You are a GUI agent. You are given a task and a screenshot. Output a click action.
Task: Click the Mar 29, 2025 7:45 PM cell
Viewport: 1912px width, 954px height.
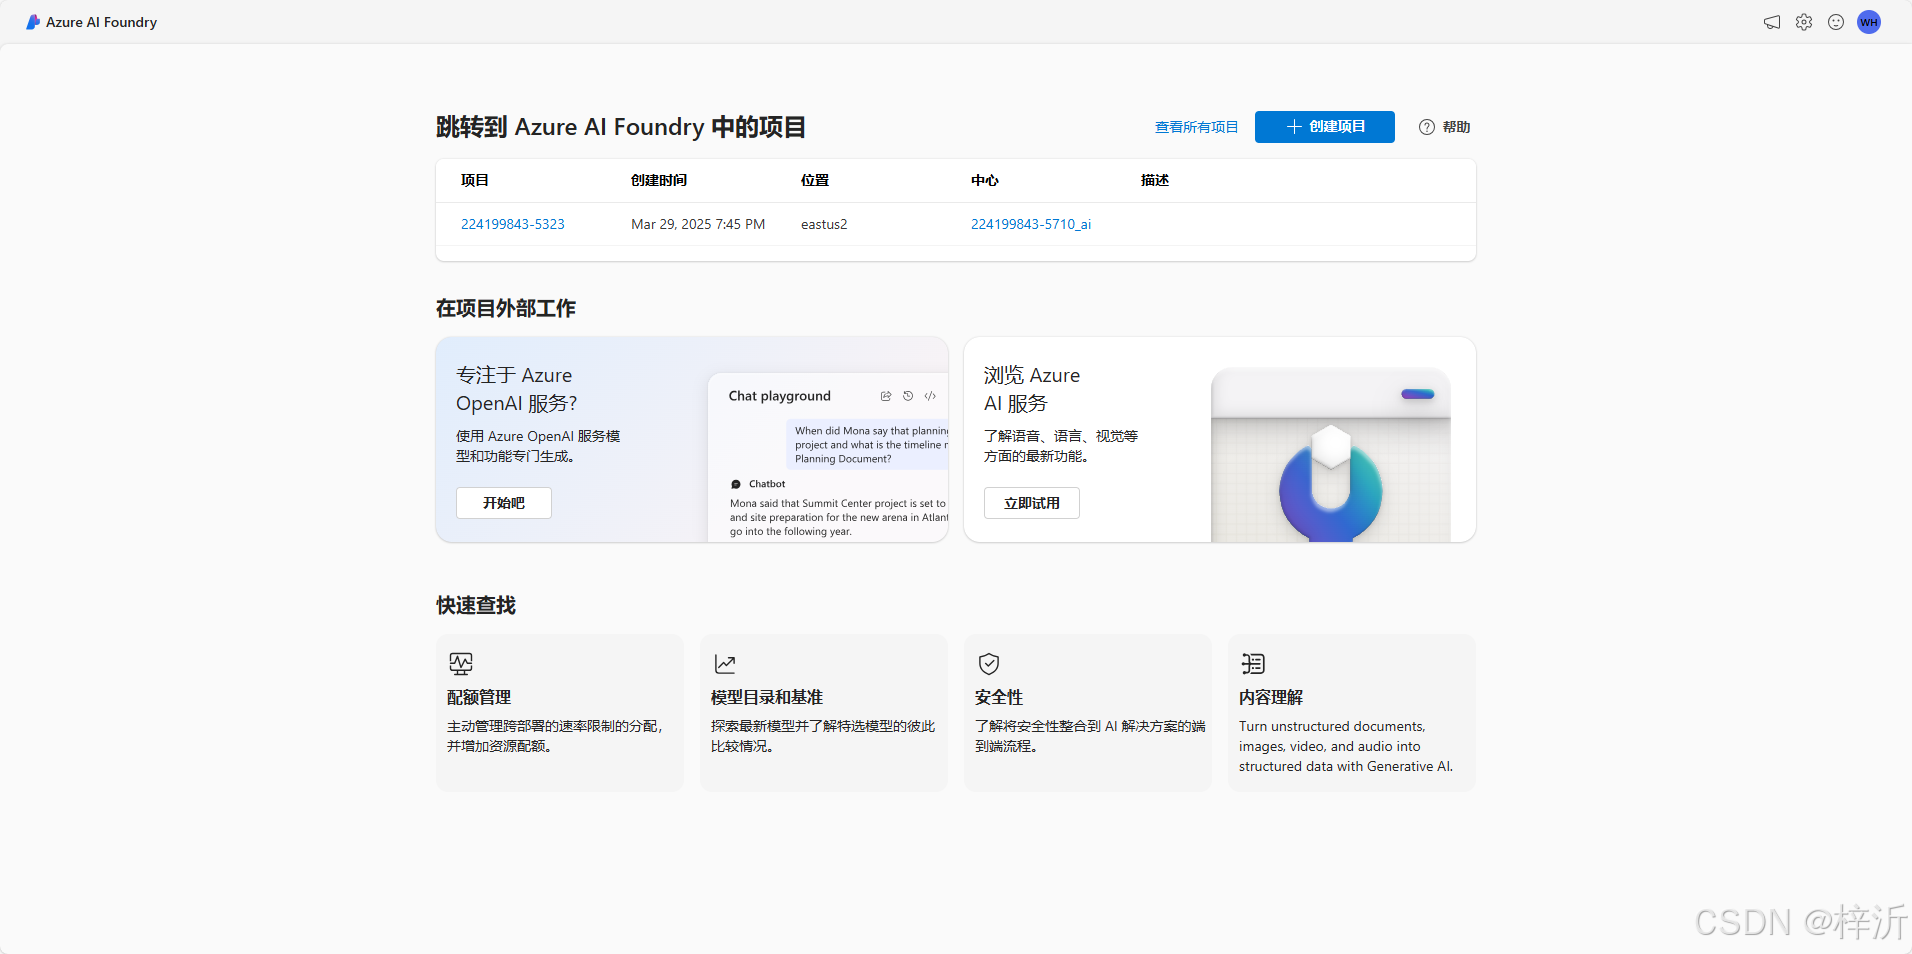[x=698, y=224]
